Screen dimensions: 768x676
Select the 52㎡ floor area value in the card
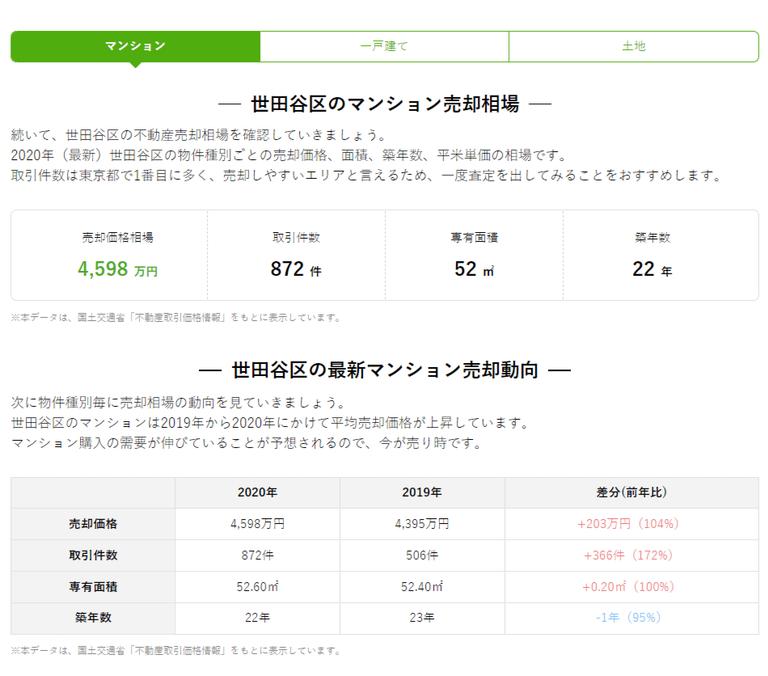click(x=474, y=269)
